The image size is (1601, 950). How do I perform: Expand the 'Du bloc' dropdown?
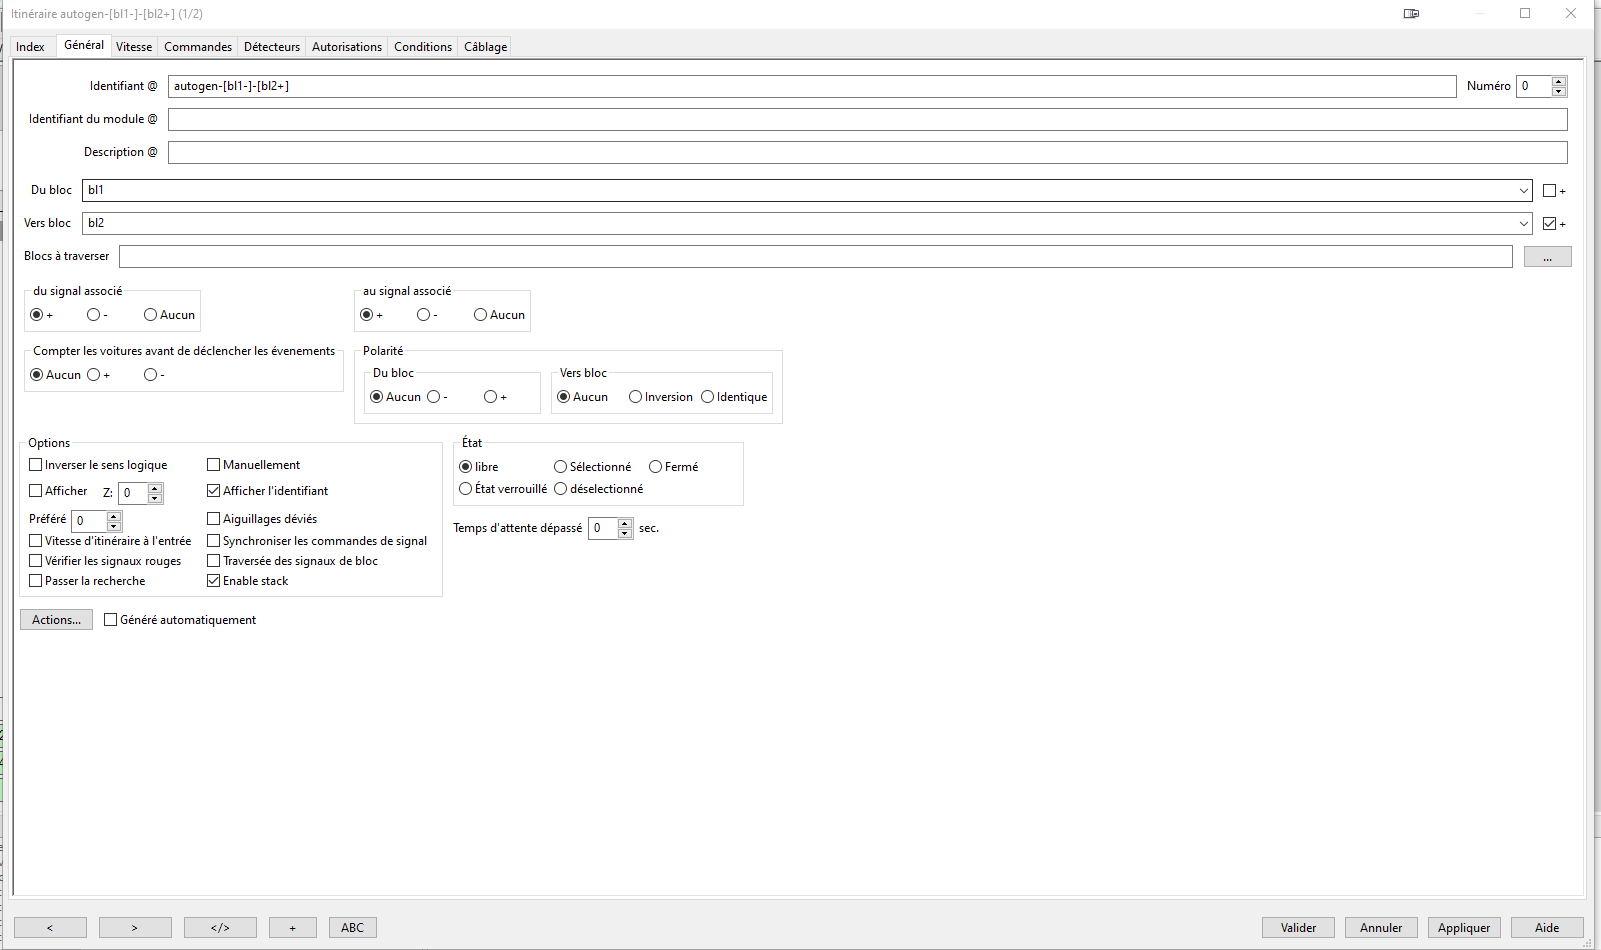click(x=1523, y=191)
